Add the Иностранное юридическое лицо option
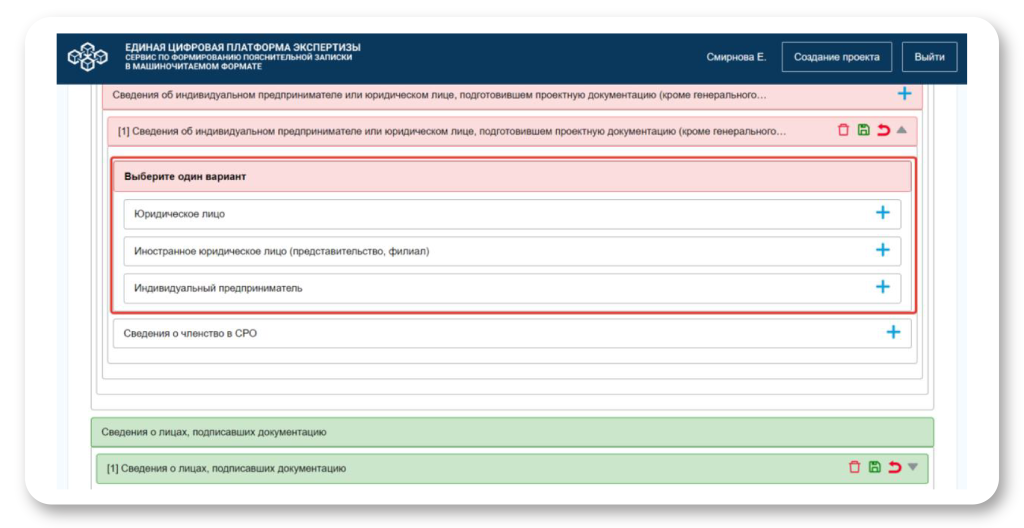Screen dimensions: 1024x528 point(882,250)
